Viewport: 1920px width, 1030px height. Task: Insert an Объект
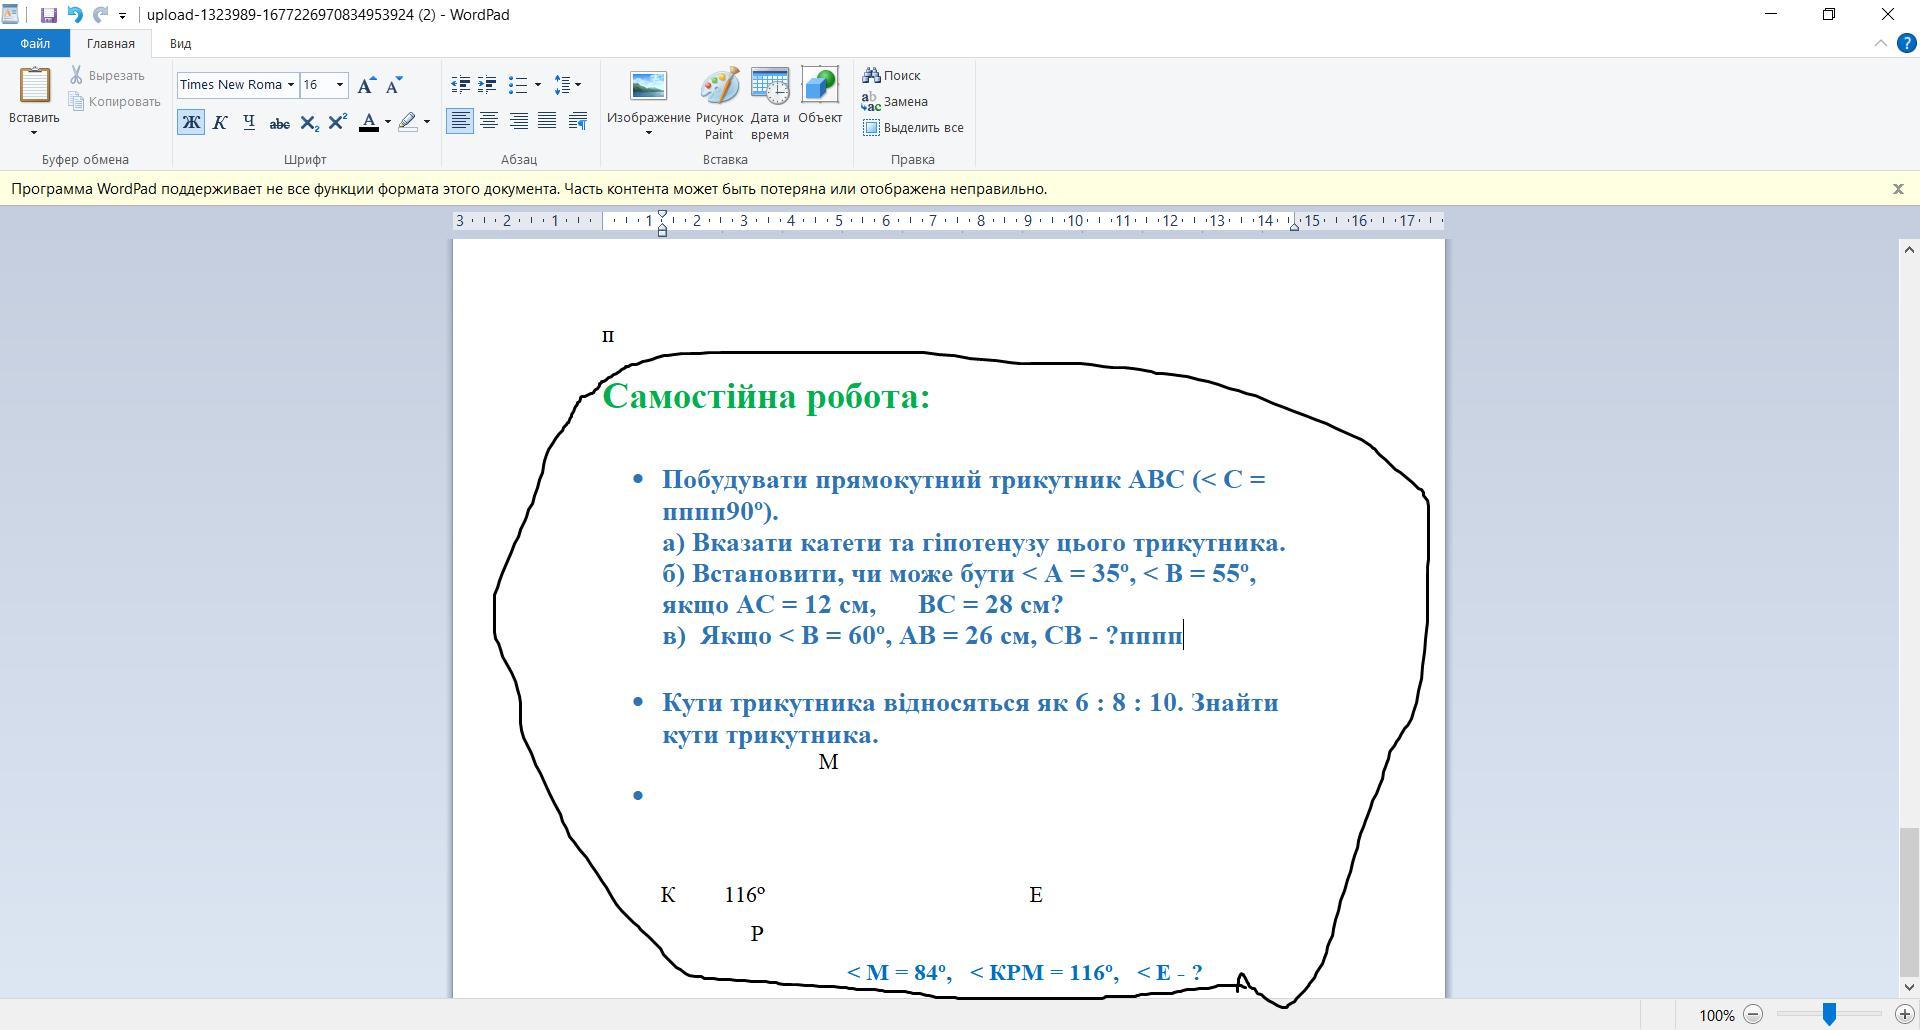(x=820, y=97)
